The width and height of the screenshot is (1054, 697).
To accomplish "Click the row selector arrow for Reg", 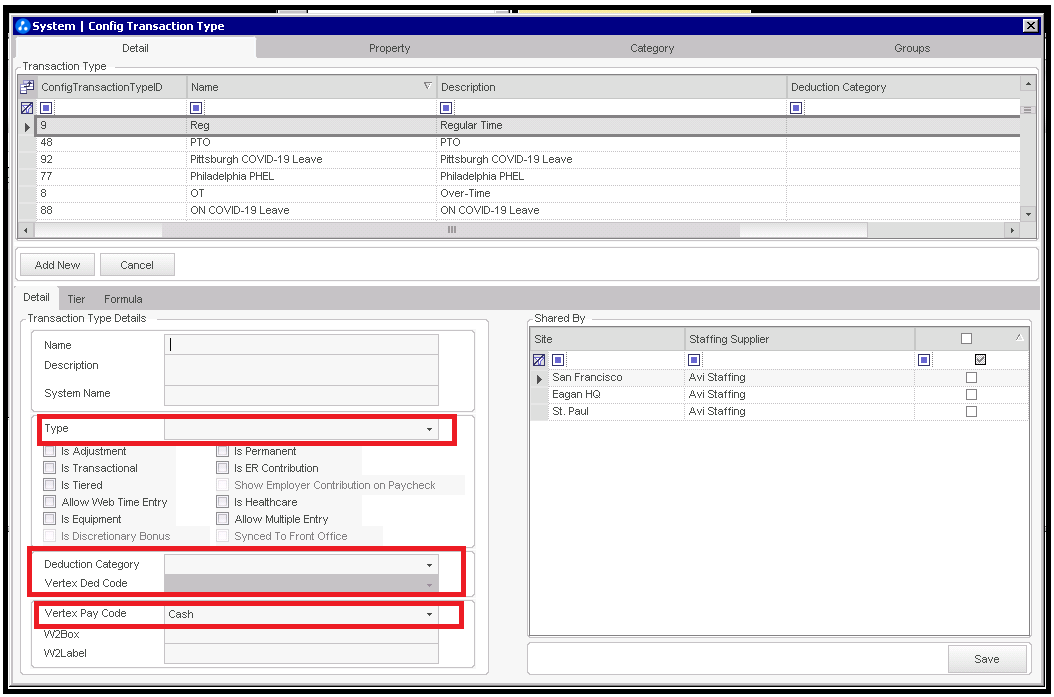I will coord(27,126).
